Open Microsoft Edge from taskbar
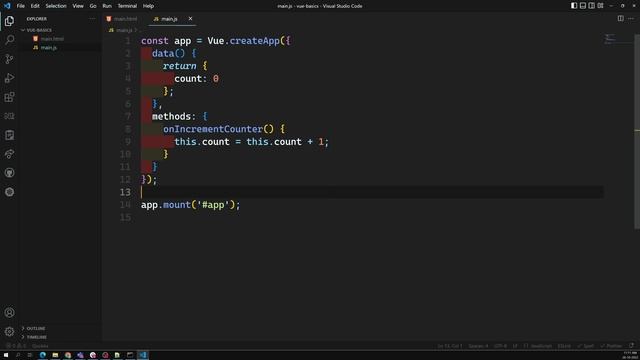Viewport: 640px width, 360px height. click(x=42, y=355)
